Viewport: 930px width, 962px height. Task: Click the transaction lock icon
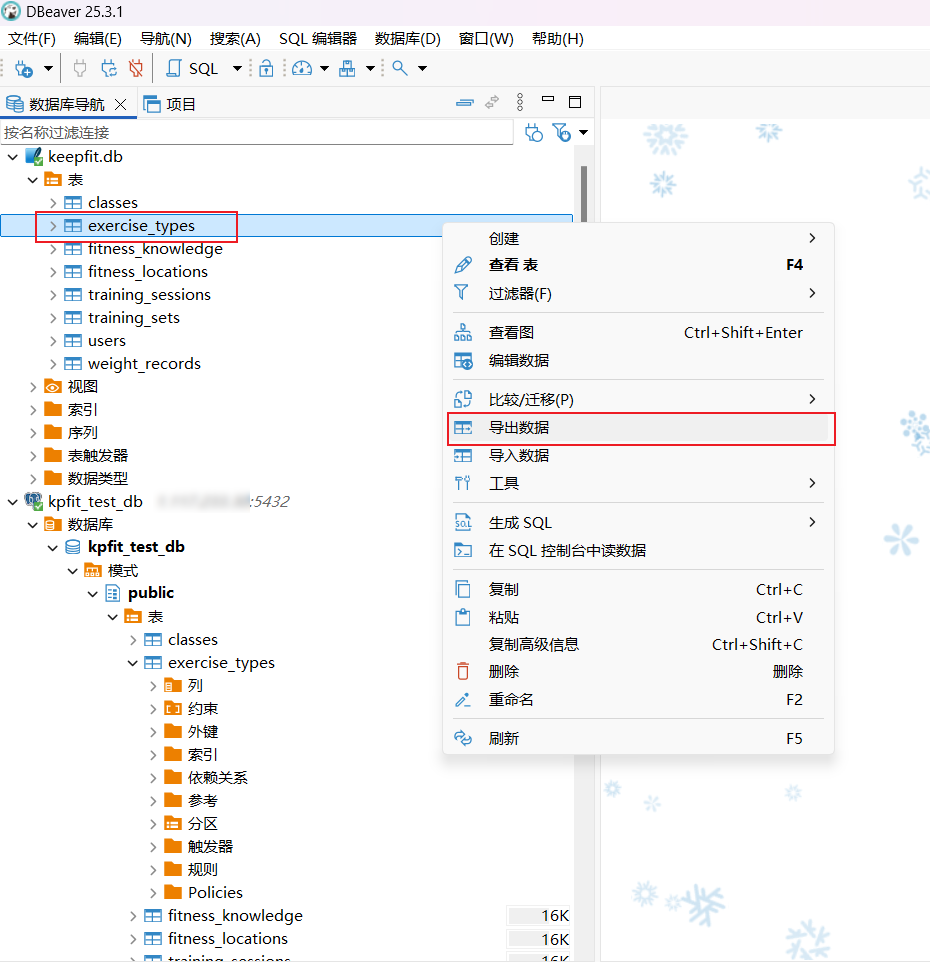click(x=266, y=68)
